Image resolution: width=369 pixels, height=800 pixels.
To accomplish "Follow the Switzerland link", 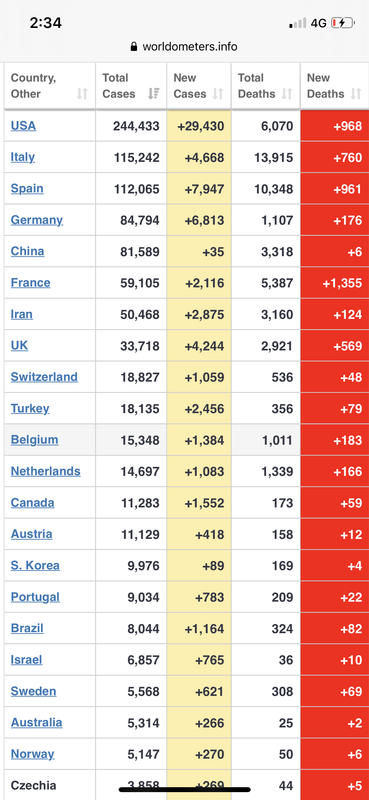I will [44, 377].
